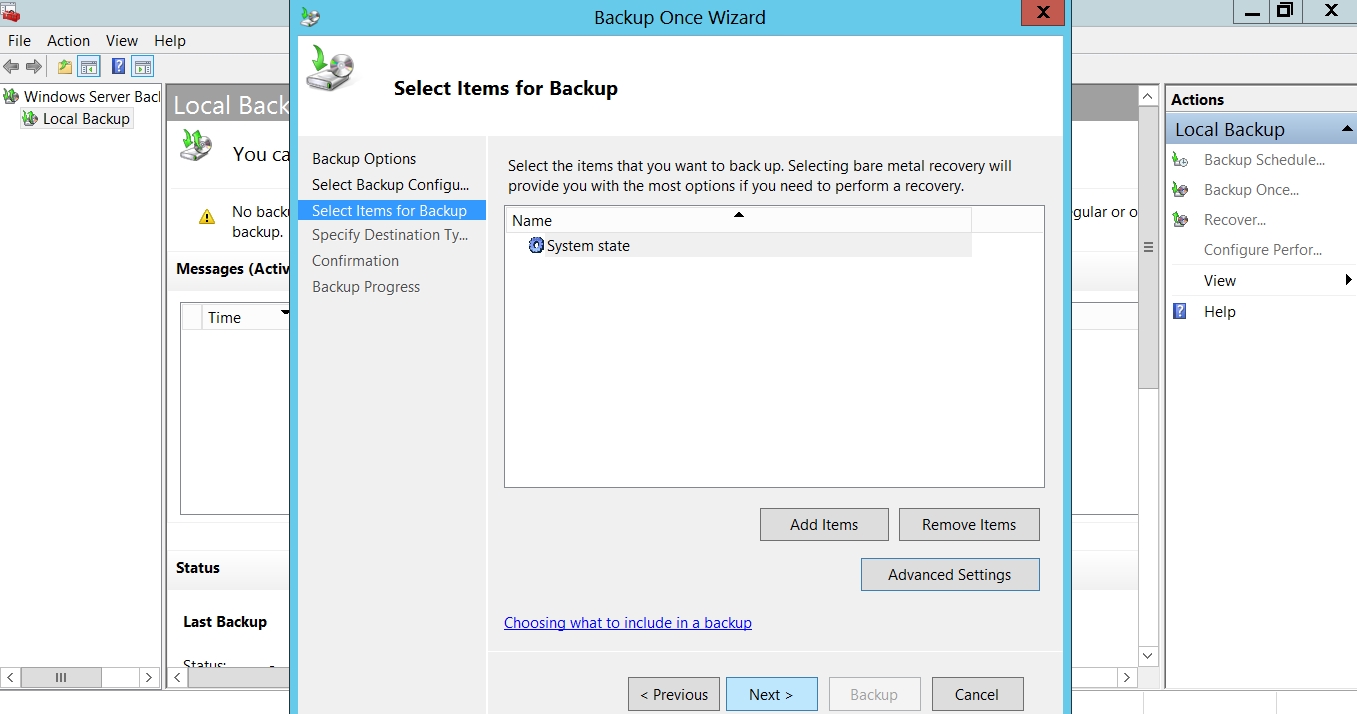Open the Backup Schedule action
1357x714 pixels.
click(x=1264, y=160)
